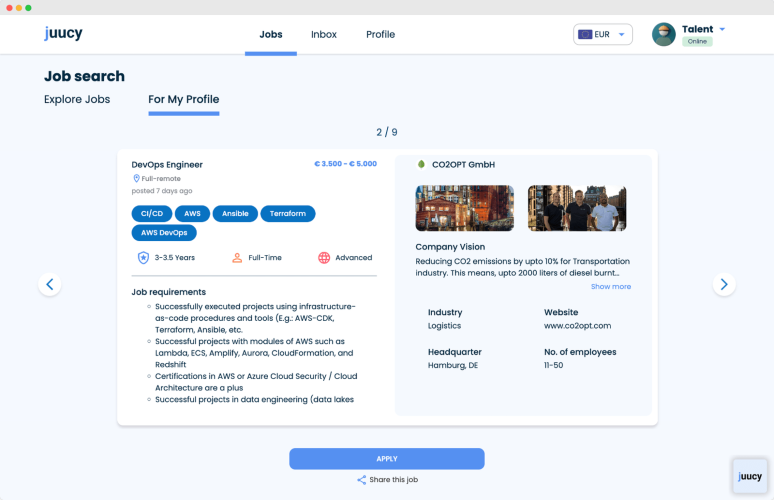This screenshot has width=774, height=500.
Task: Click the Hamburg, DE headquarter value
Action: point(453,365)
